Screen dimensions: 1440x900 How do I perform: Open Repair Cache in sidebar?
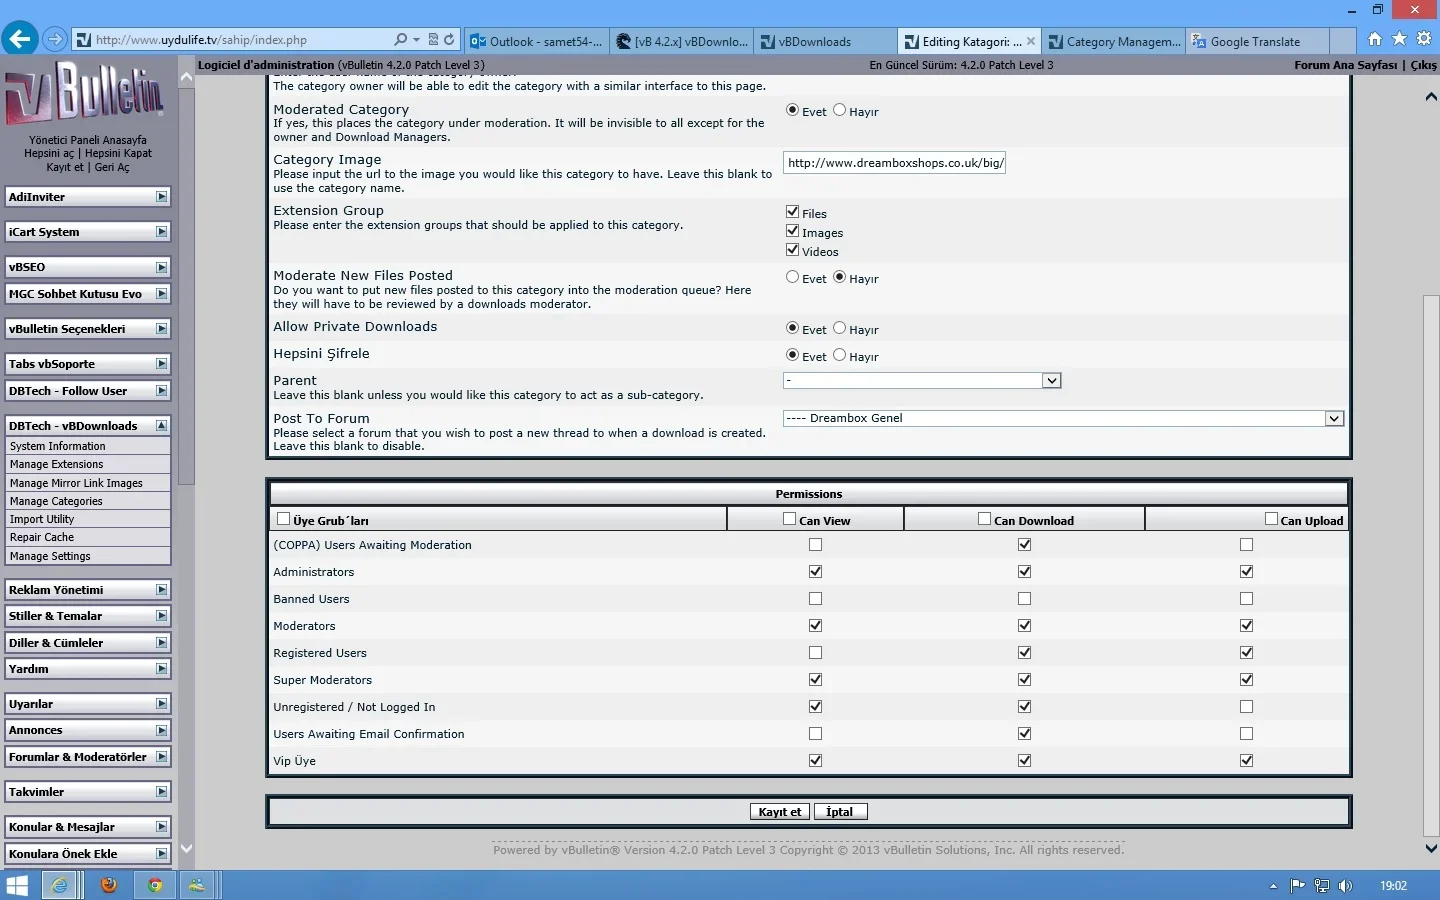tap(42, 537)
